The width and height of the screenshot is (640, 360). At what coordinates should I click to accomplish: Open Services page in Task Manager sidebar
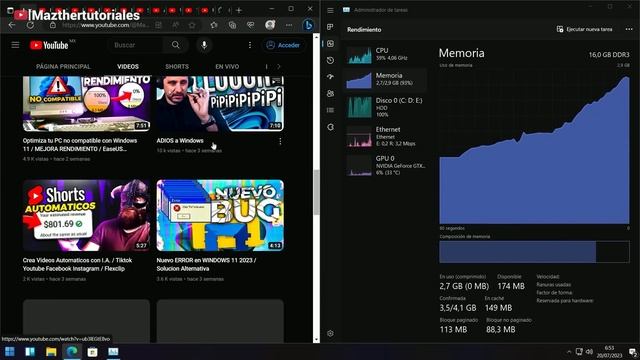pos(330,127)
